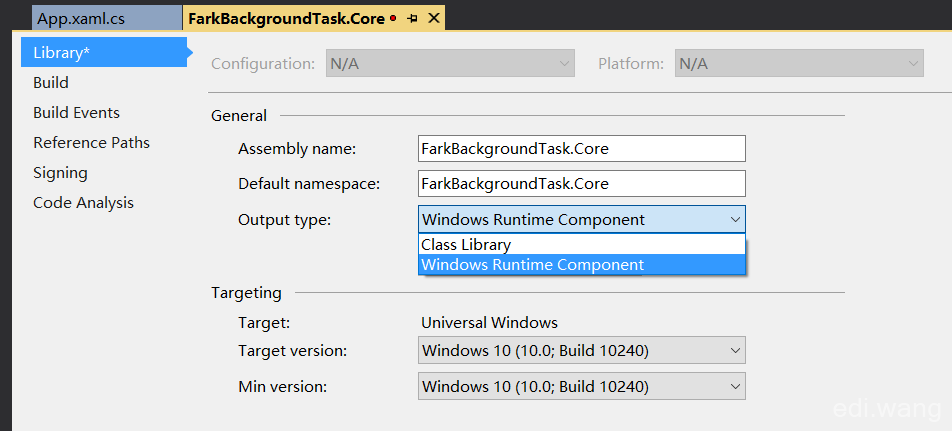Screen dimensions: 952x431
Task: Open the Reference Paths page
Action: [x=92, y=143]
